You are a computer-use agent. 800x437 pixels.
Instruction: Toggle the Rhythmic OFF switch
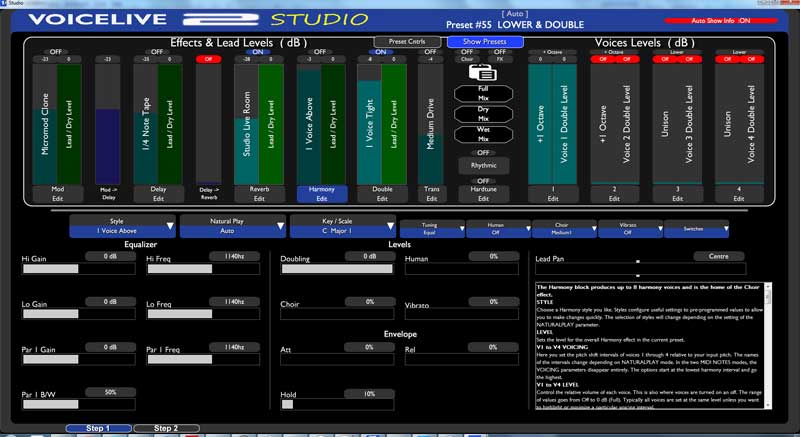point(483,153)
